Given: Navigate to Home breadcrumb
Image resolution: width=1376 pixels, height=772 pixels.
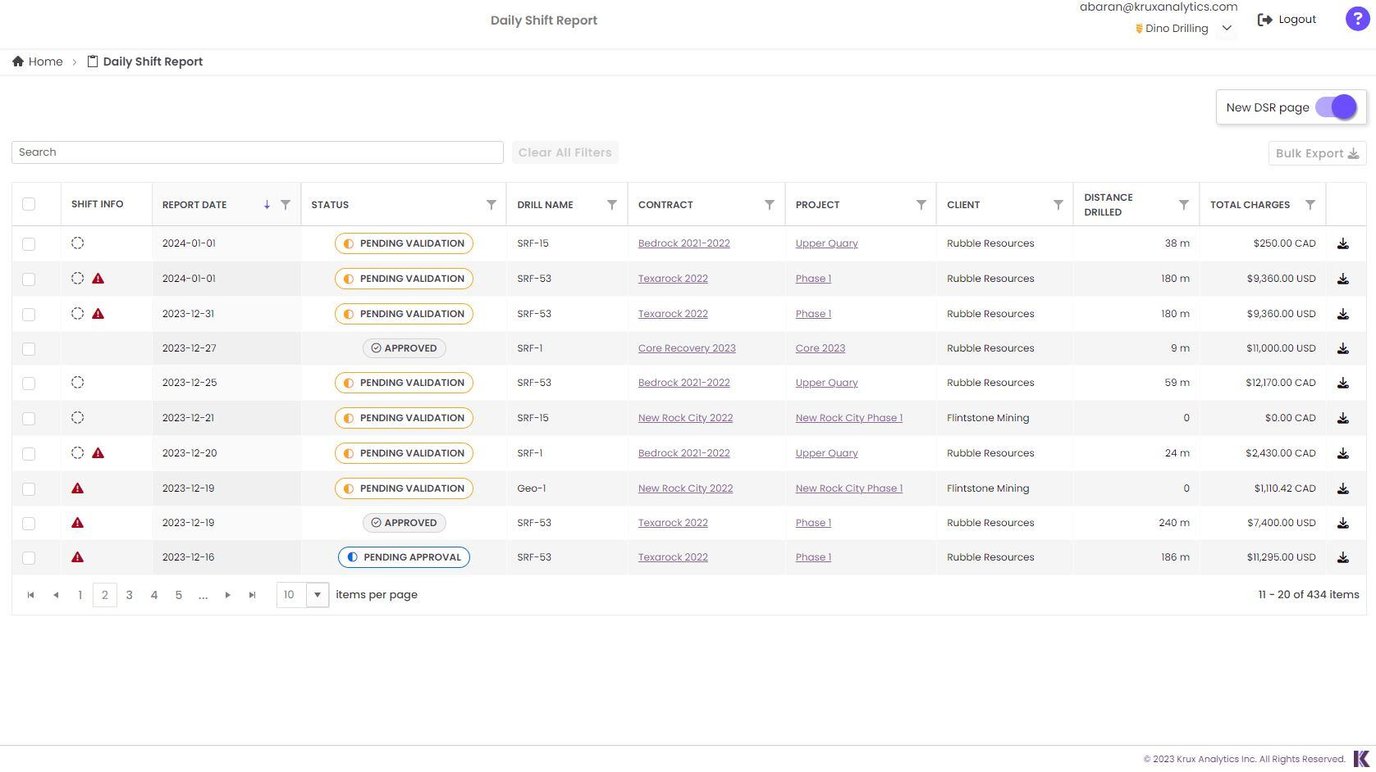Looking at the screenshot, I should pyautogui.click(x=37, y=62).
